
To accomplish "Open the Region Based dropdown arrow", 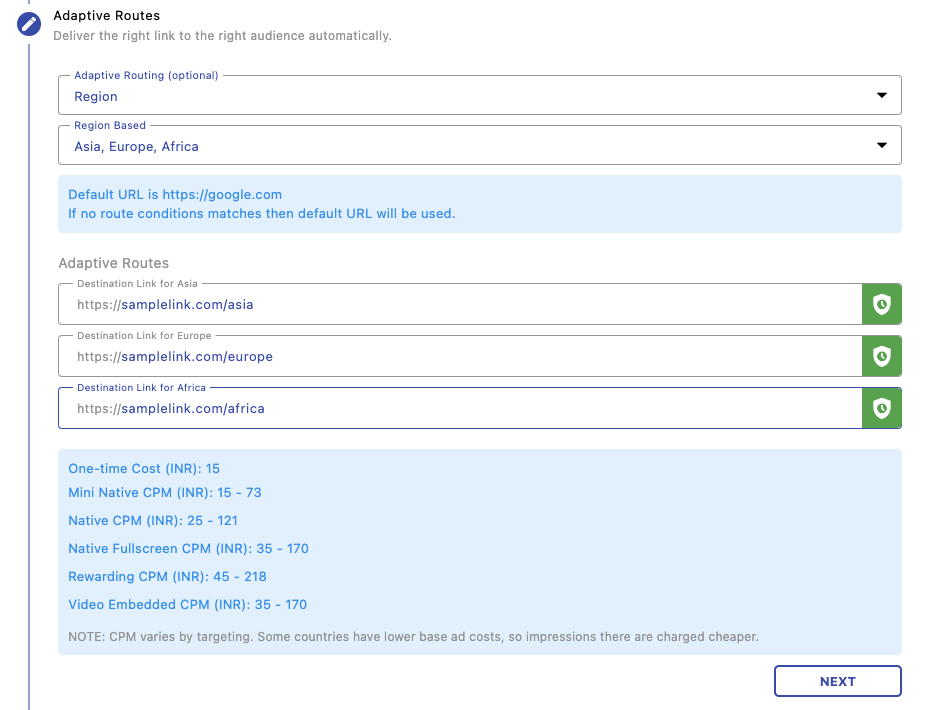I will point(881,146).
